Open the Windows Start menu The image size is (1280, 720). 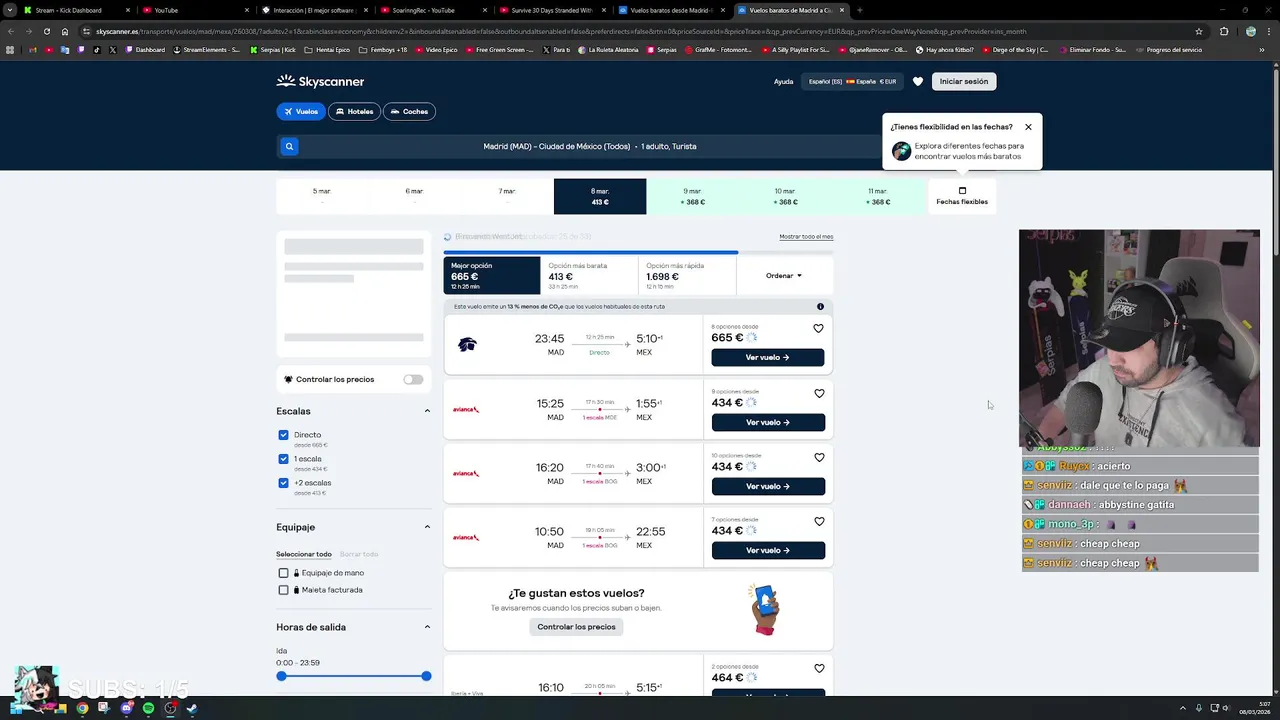[17, 708]
